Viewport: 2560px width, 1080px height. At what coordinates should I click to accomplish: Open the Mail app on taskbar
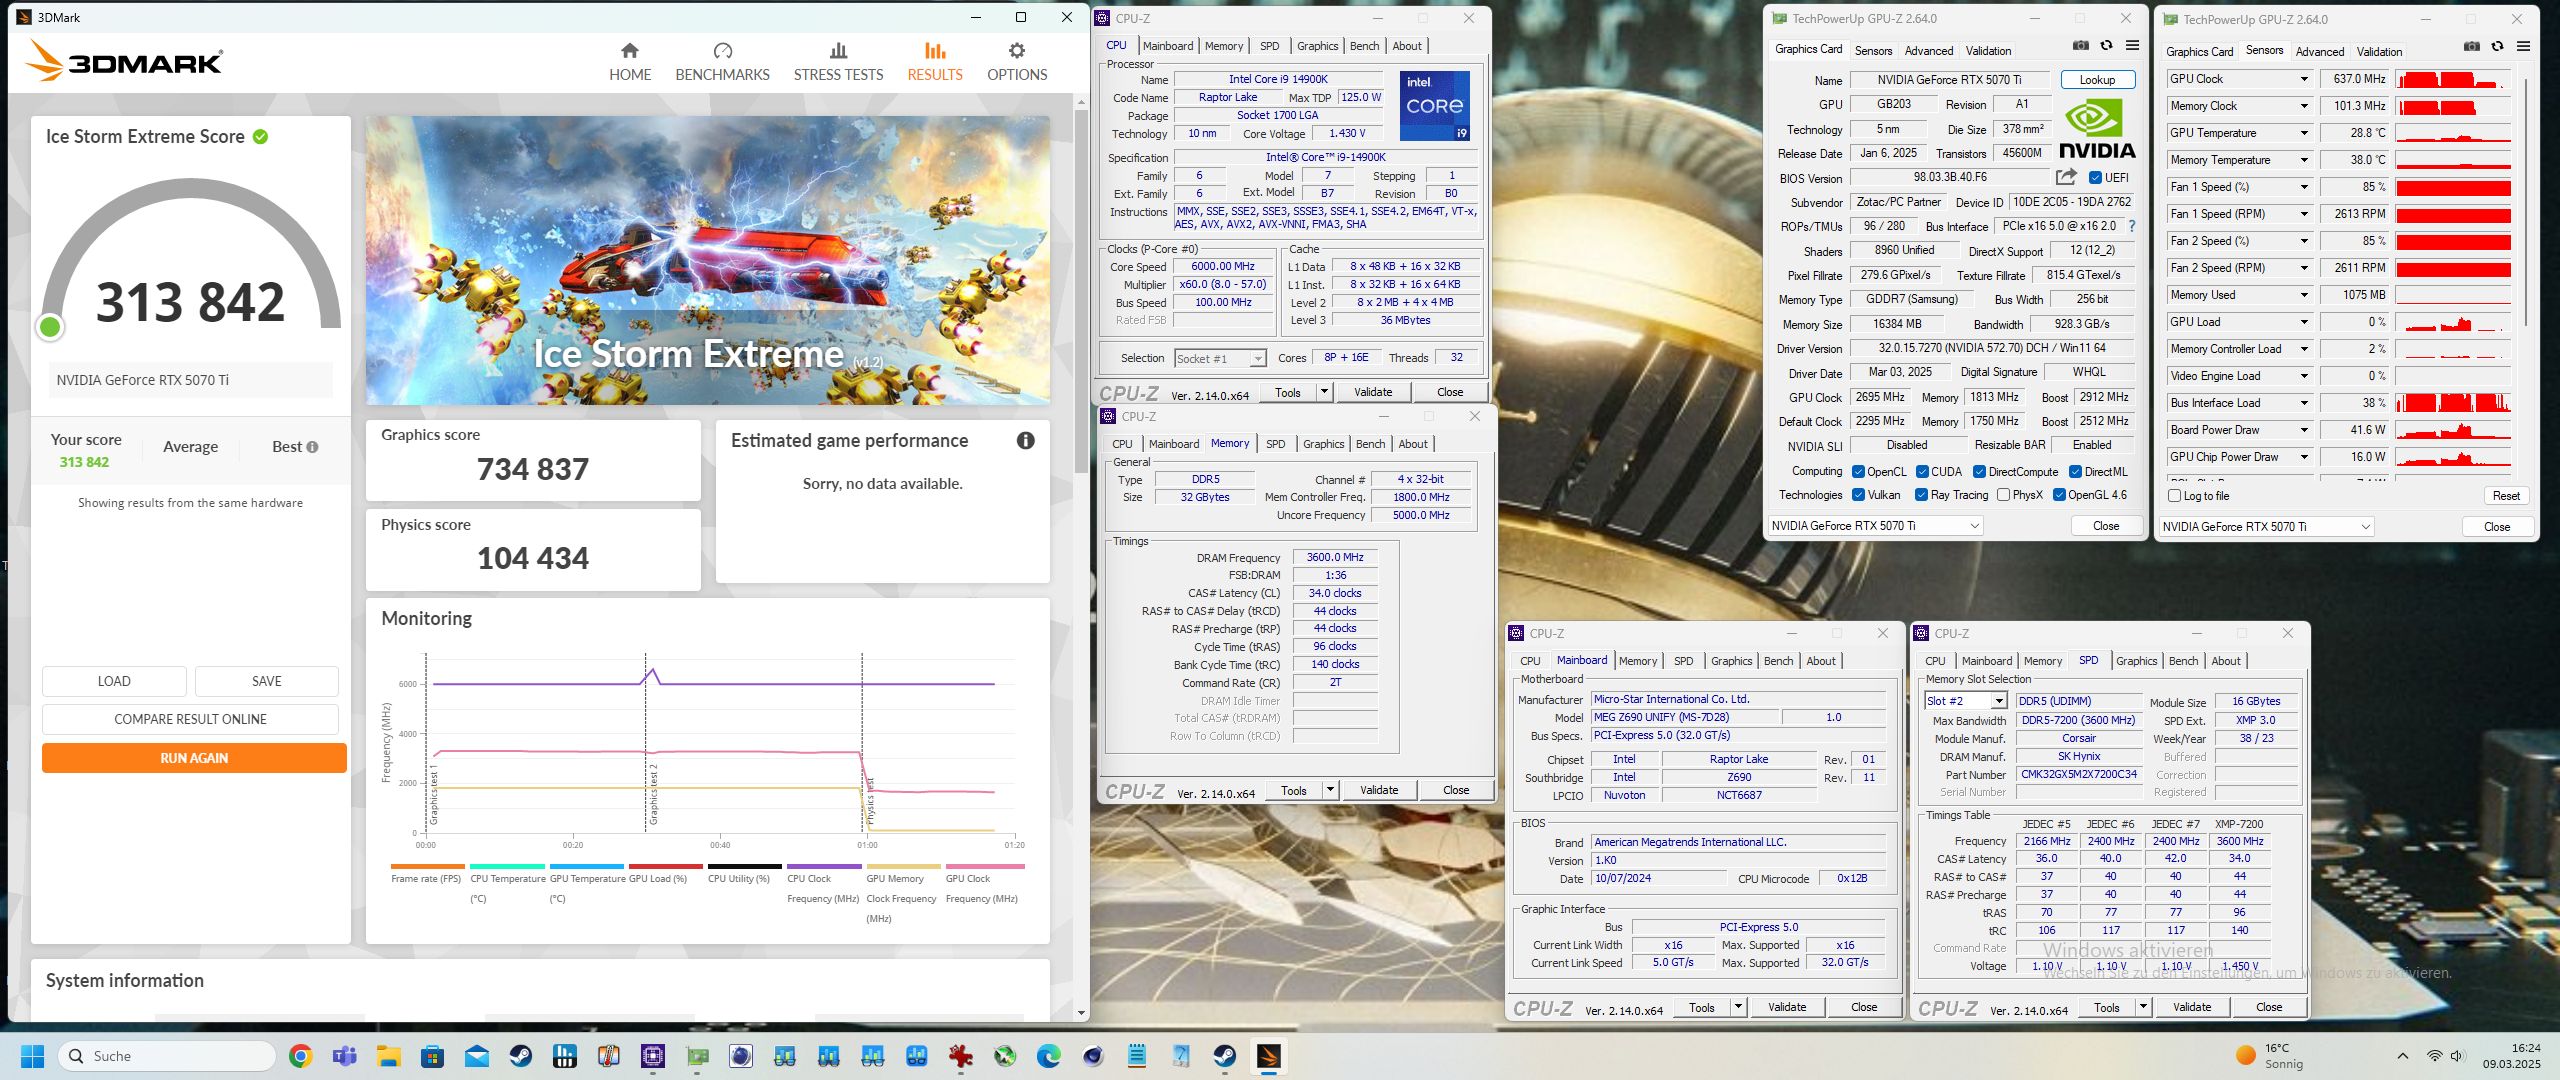click(476, 1056)
